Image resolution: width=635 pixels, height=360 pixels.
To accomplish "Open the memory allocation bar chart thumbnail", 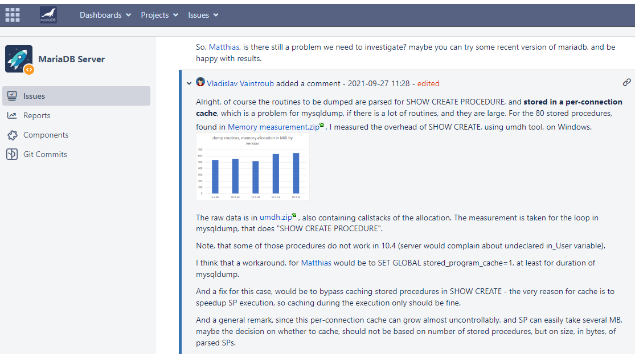I will click(x=253, y=167).
